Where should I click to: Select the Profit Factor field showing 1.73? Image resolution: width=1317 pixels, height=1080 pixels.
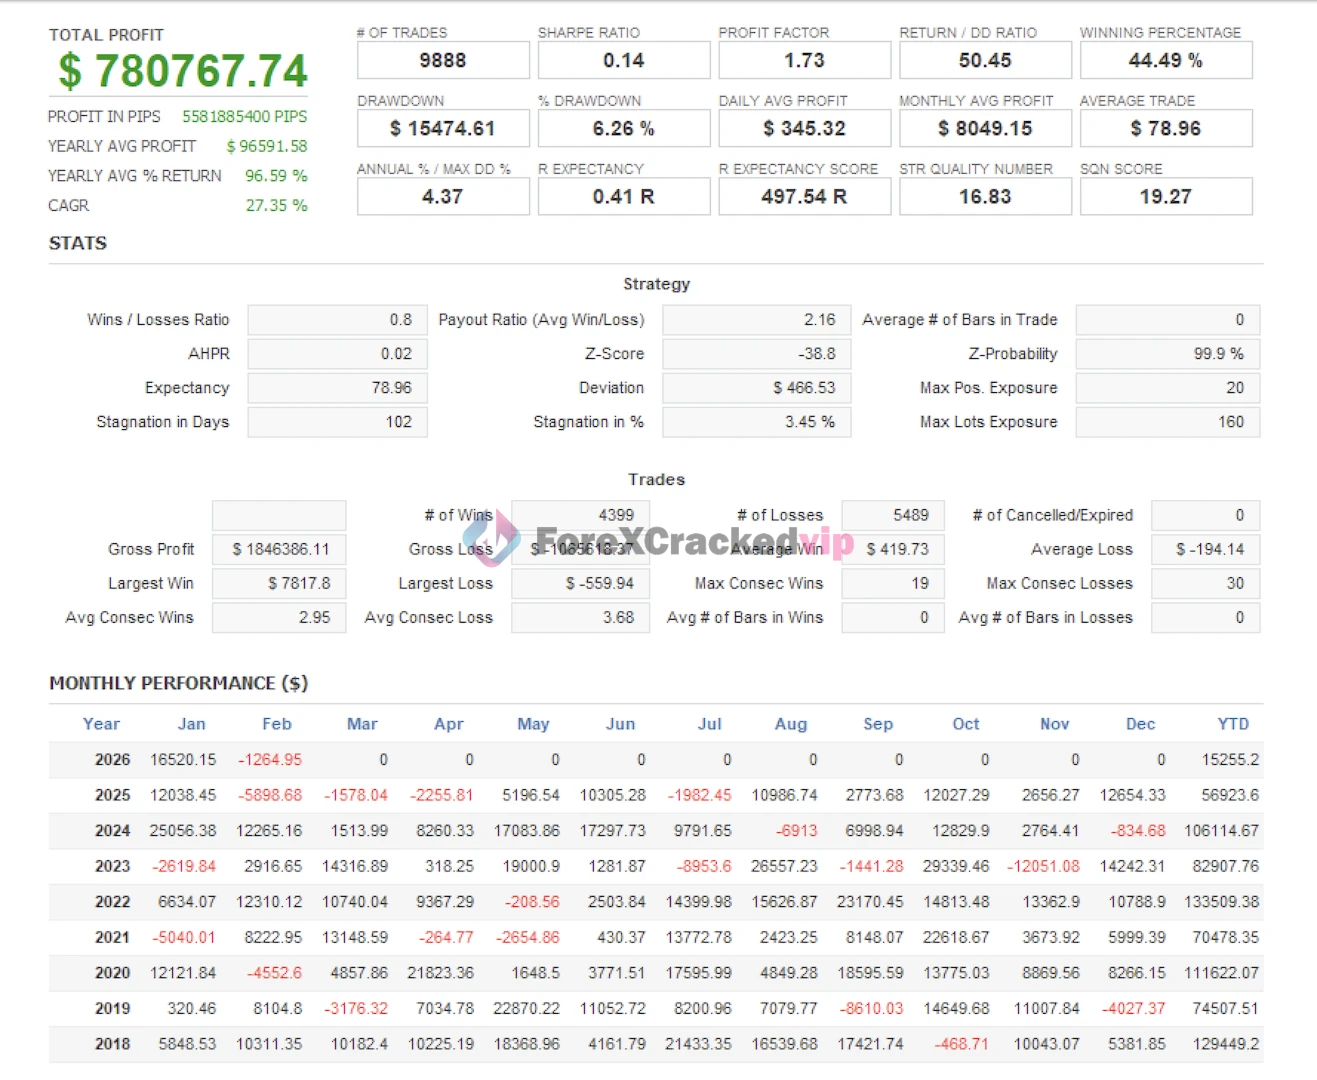click(x=804, y=61)
